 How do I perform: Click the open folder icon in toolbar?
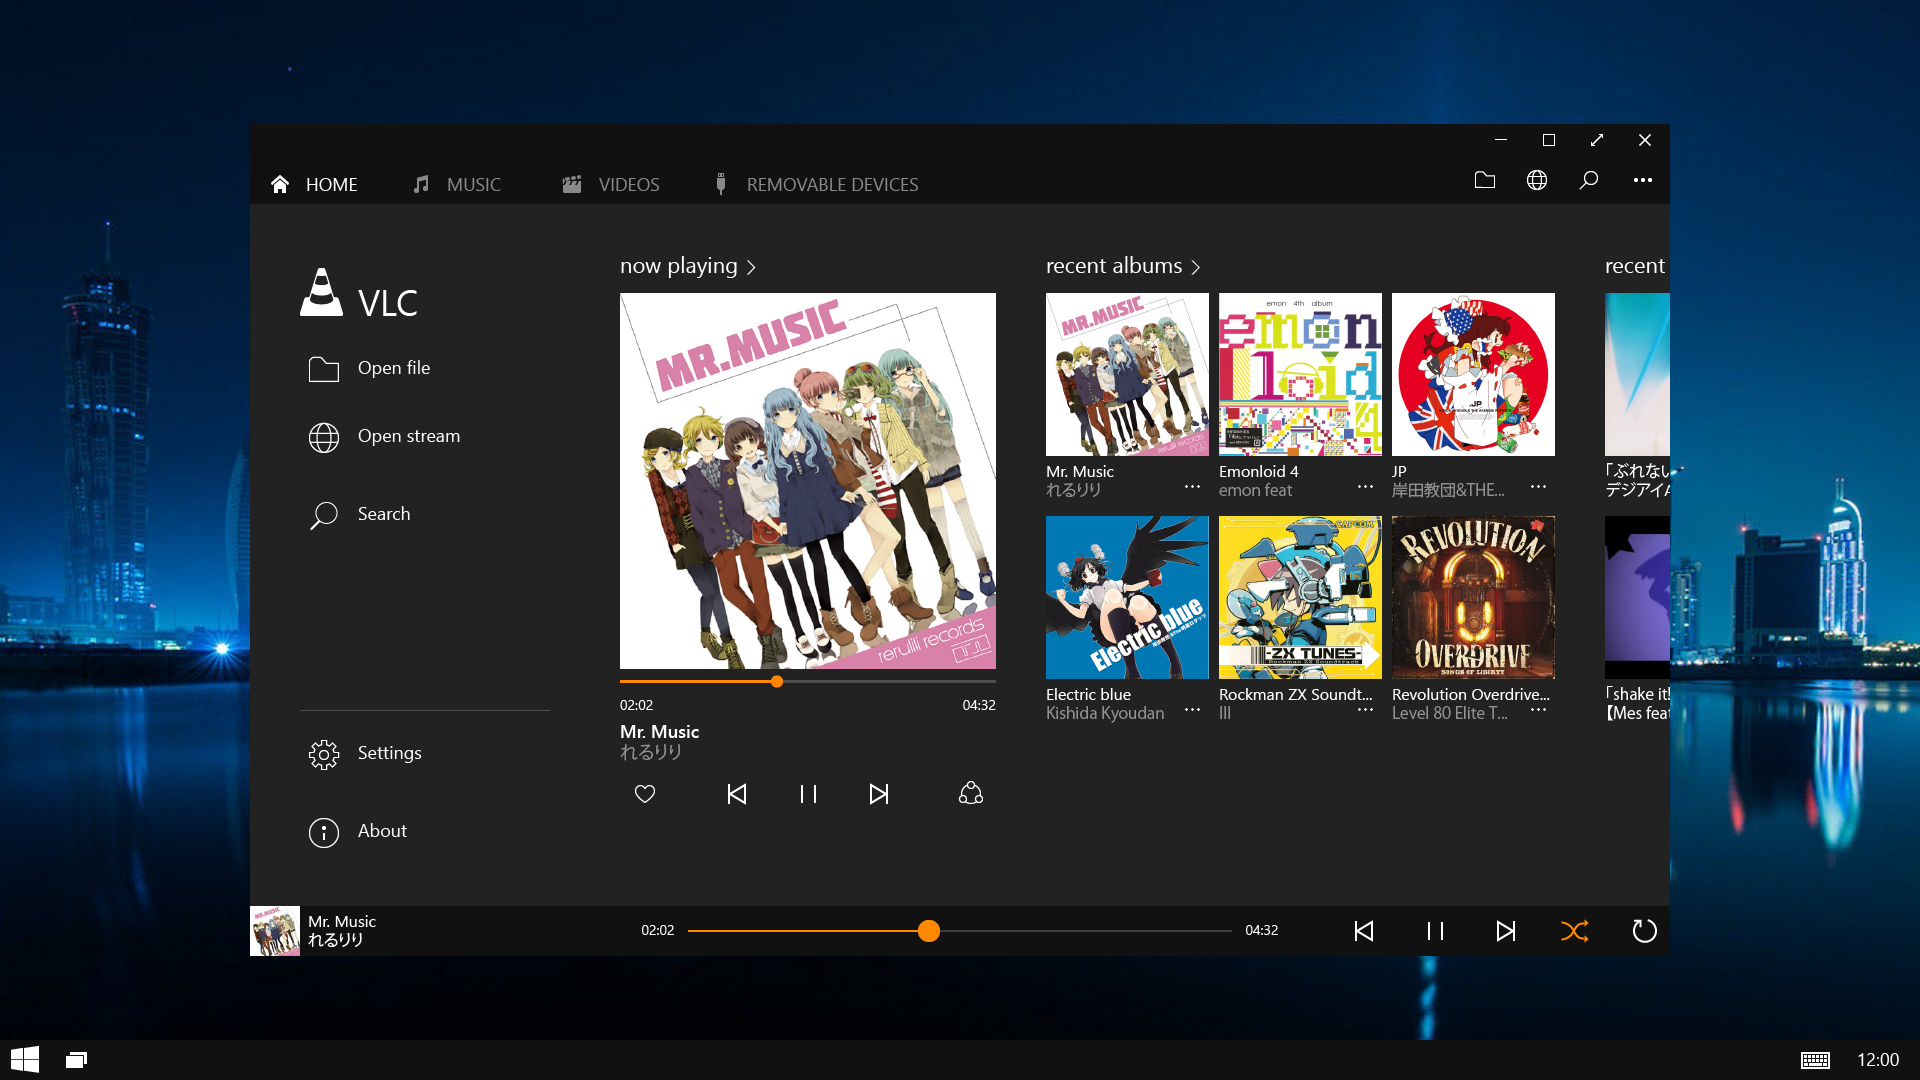(x=1485, y=181)
